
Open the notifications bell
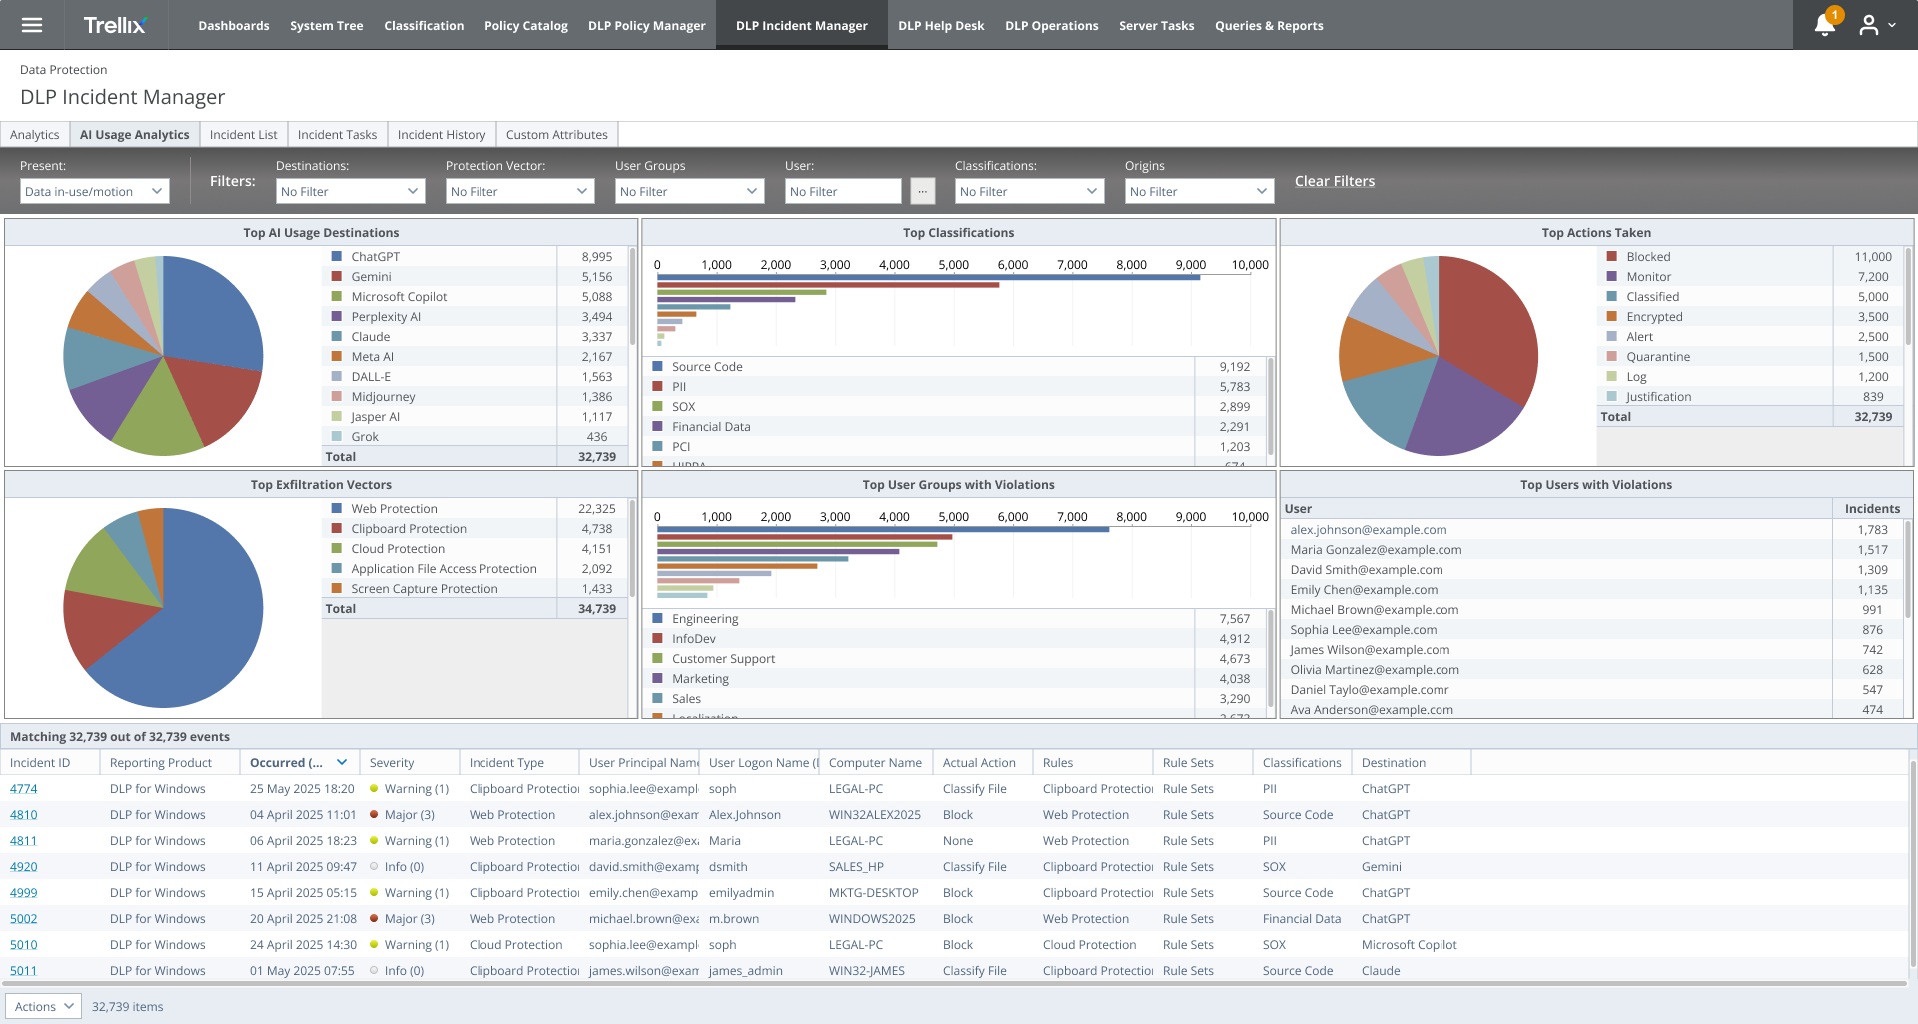coord(1825,25)
